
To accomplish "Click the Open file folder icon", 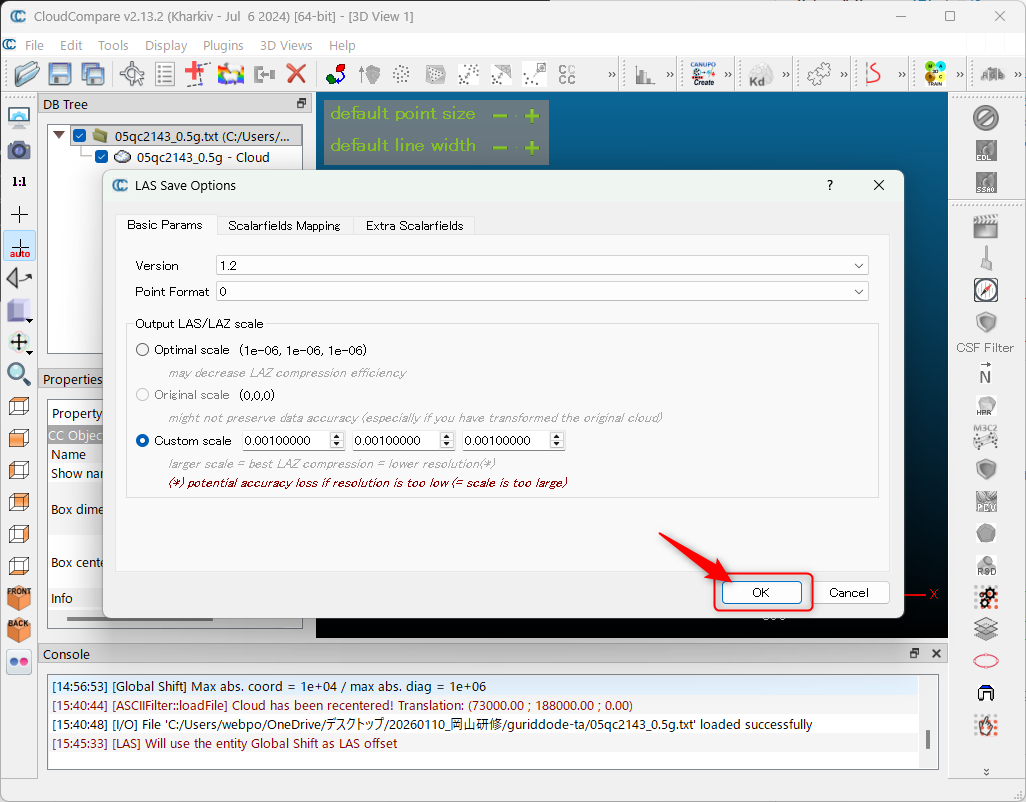I will tap(27, 73).
